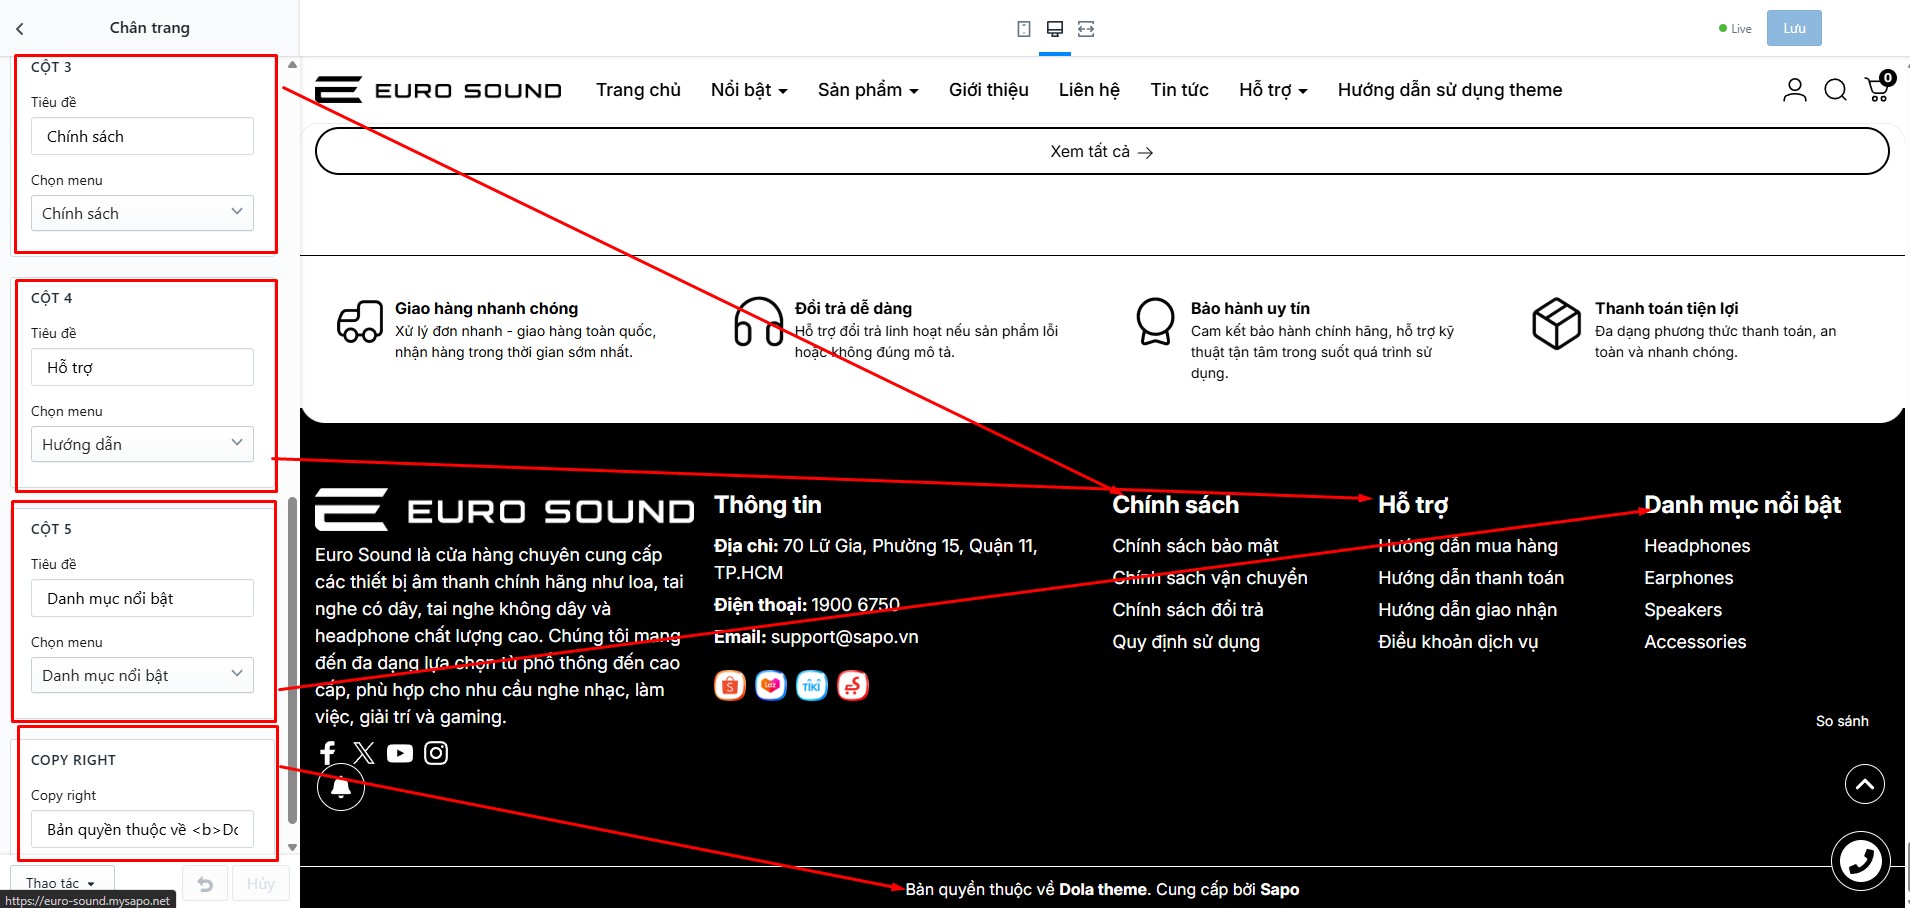
Task: Open the Lazada store icon
Action: (771, 686)
